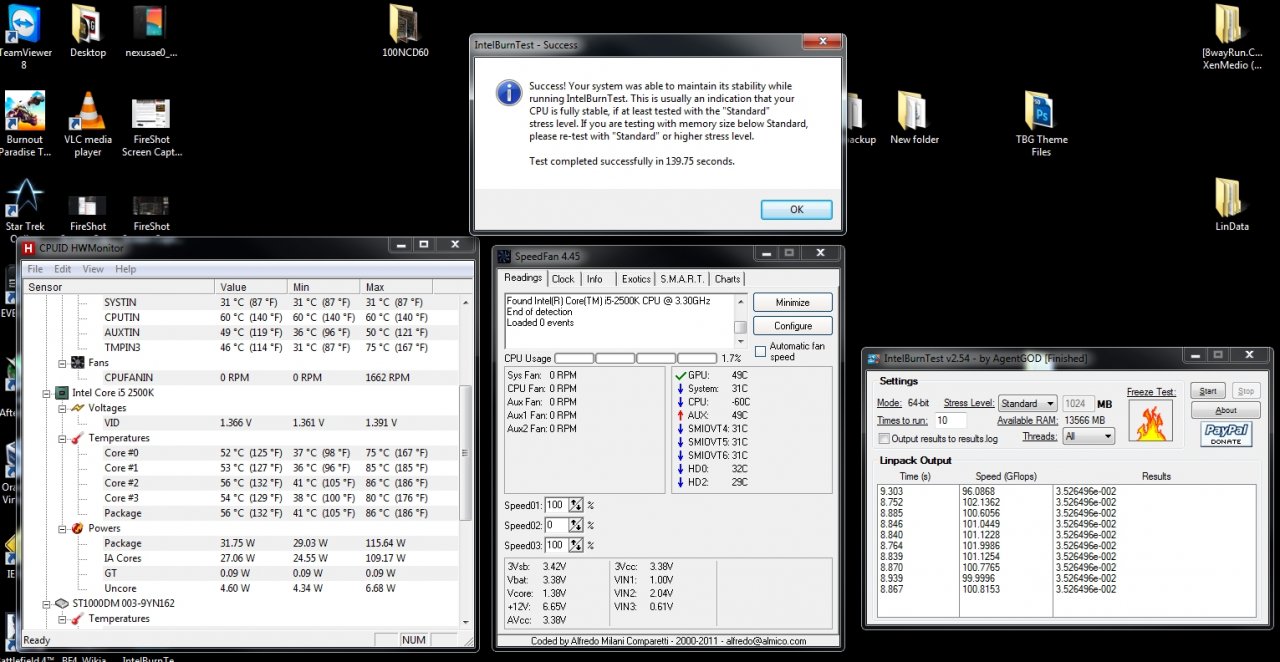Screen dimensions: 1280x662
Task: Adjust the Speed01 spinner arrows
Action: (x=578, y=505)
